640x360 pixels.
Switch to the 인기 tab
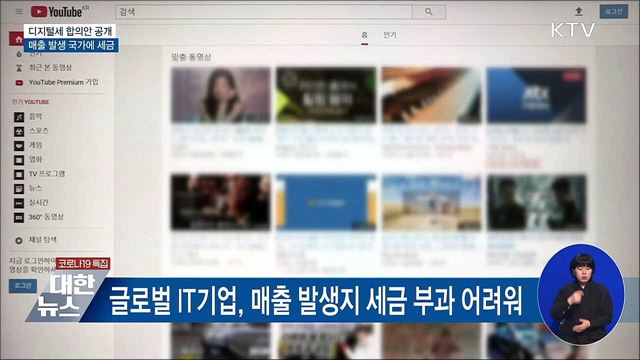click(x=390, y=36)
